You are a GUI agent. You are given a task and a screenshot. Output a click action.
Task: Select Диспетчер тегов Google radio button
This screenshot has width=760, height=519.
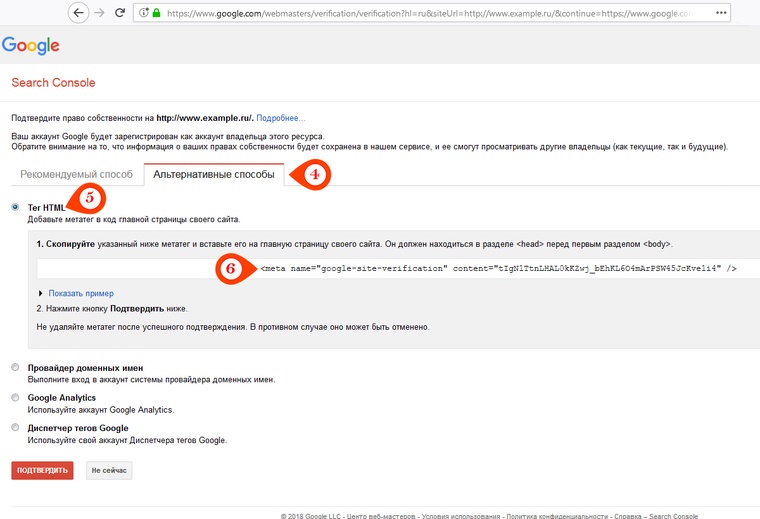point(15,428)
